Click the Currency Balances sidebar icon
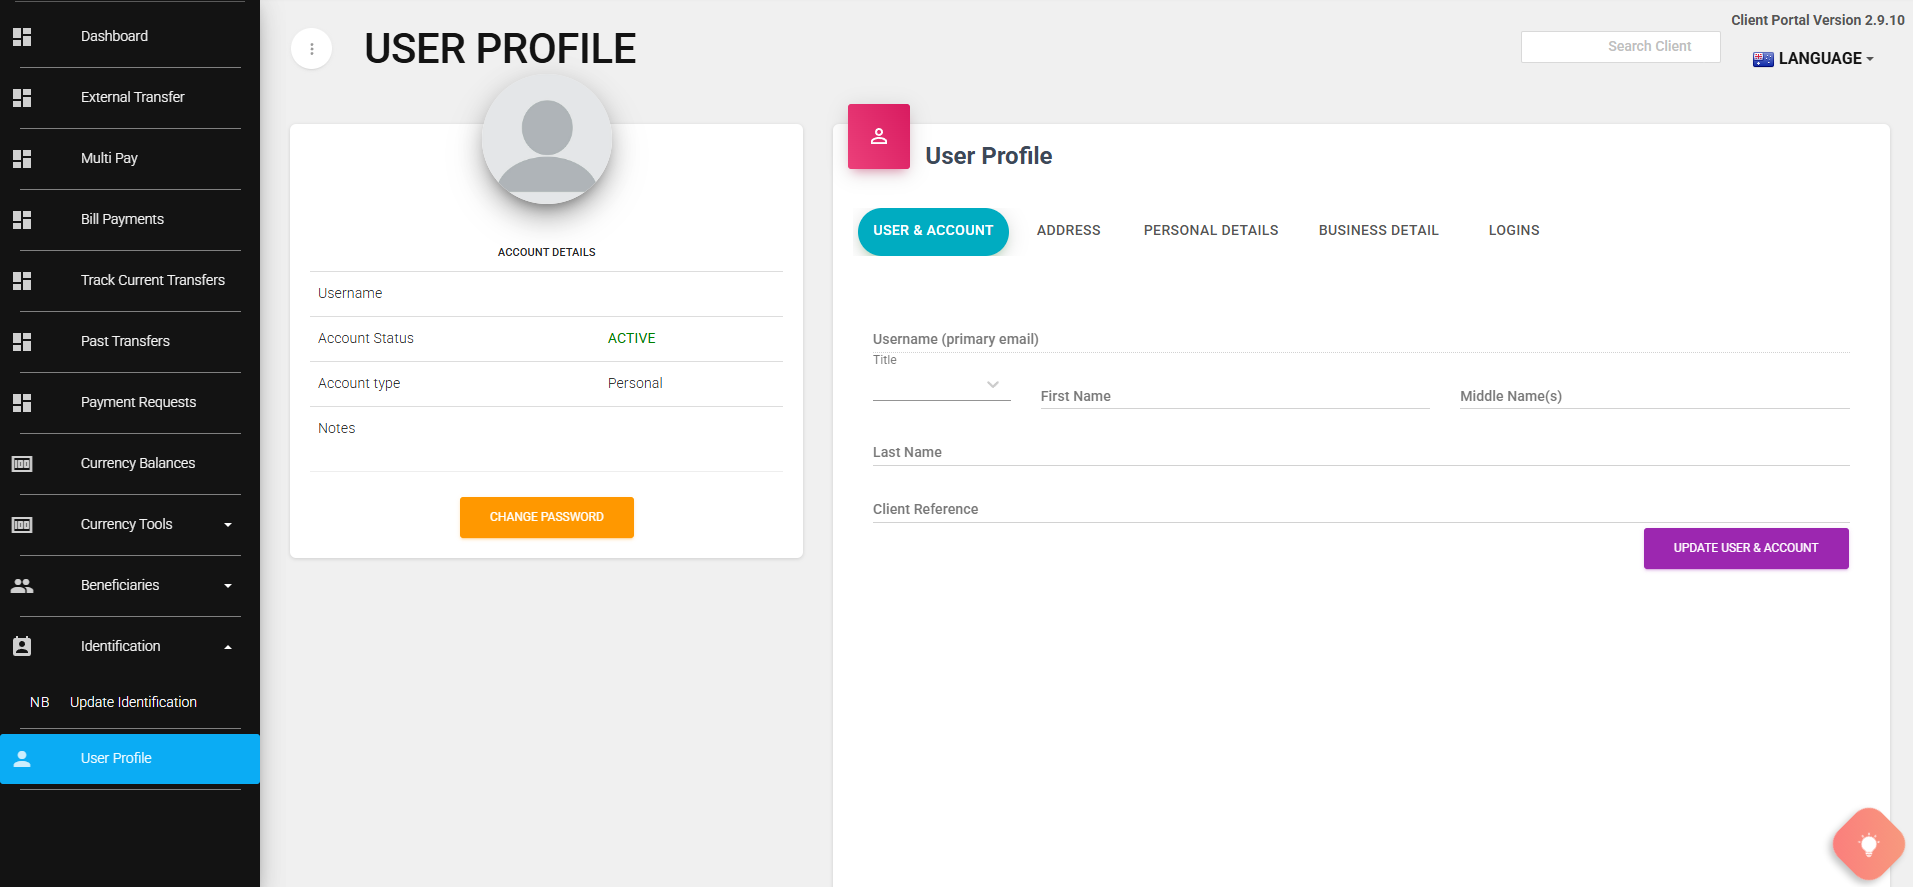This screenshot has height=887, width=1913. [22, 464]
